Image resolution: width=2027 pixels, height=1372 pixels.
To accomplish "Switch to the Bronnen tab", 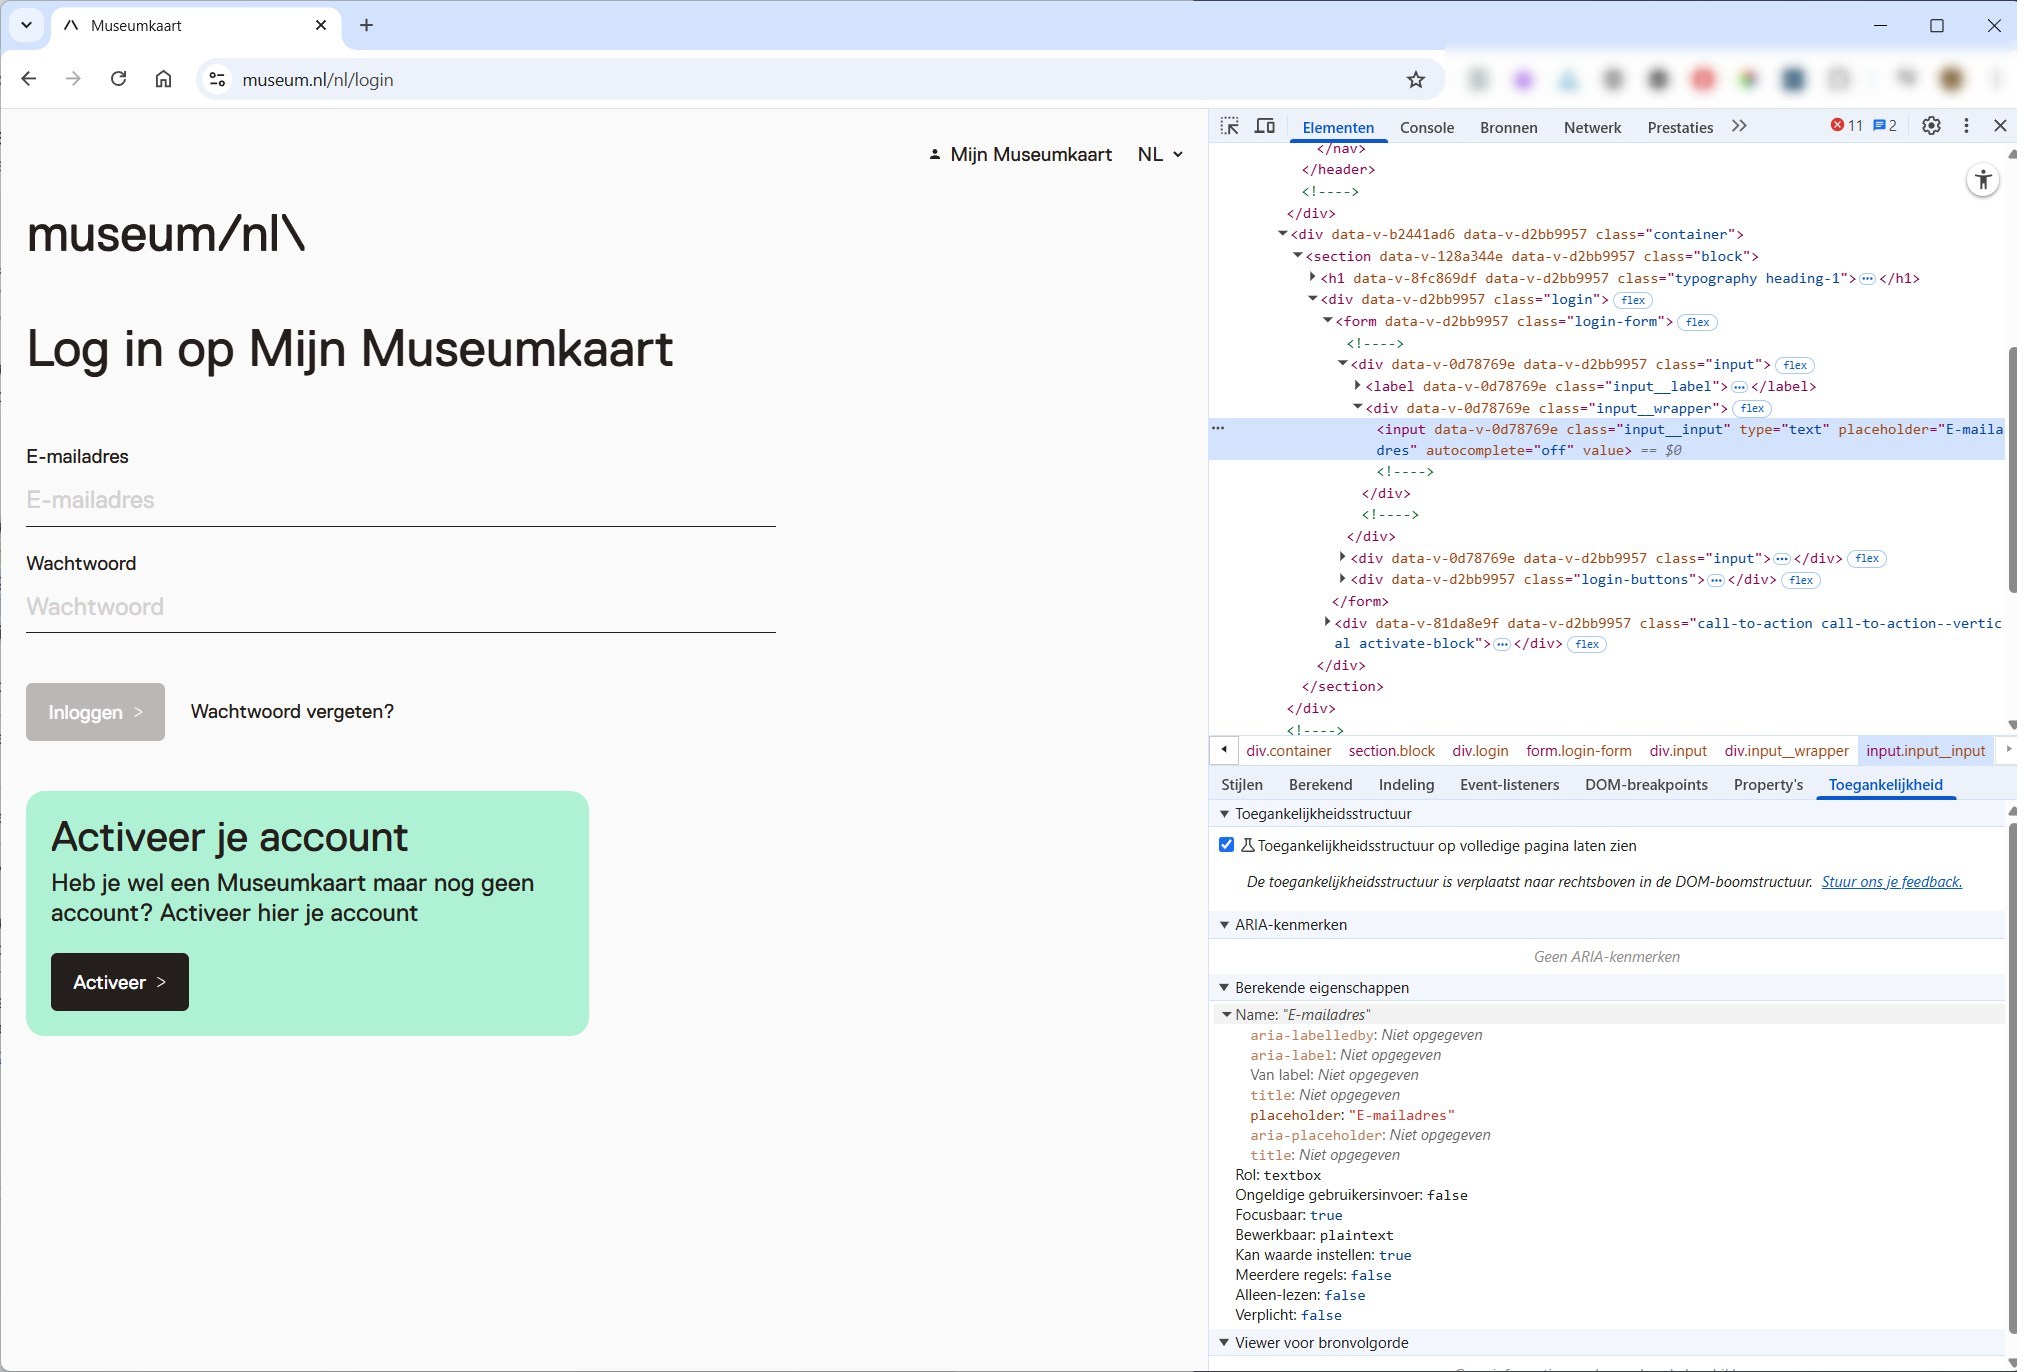I will point(1508,127).
